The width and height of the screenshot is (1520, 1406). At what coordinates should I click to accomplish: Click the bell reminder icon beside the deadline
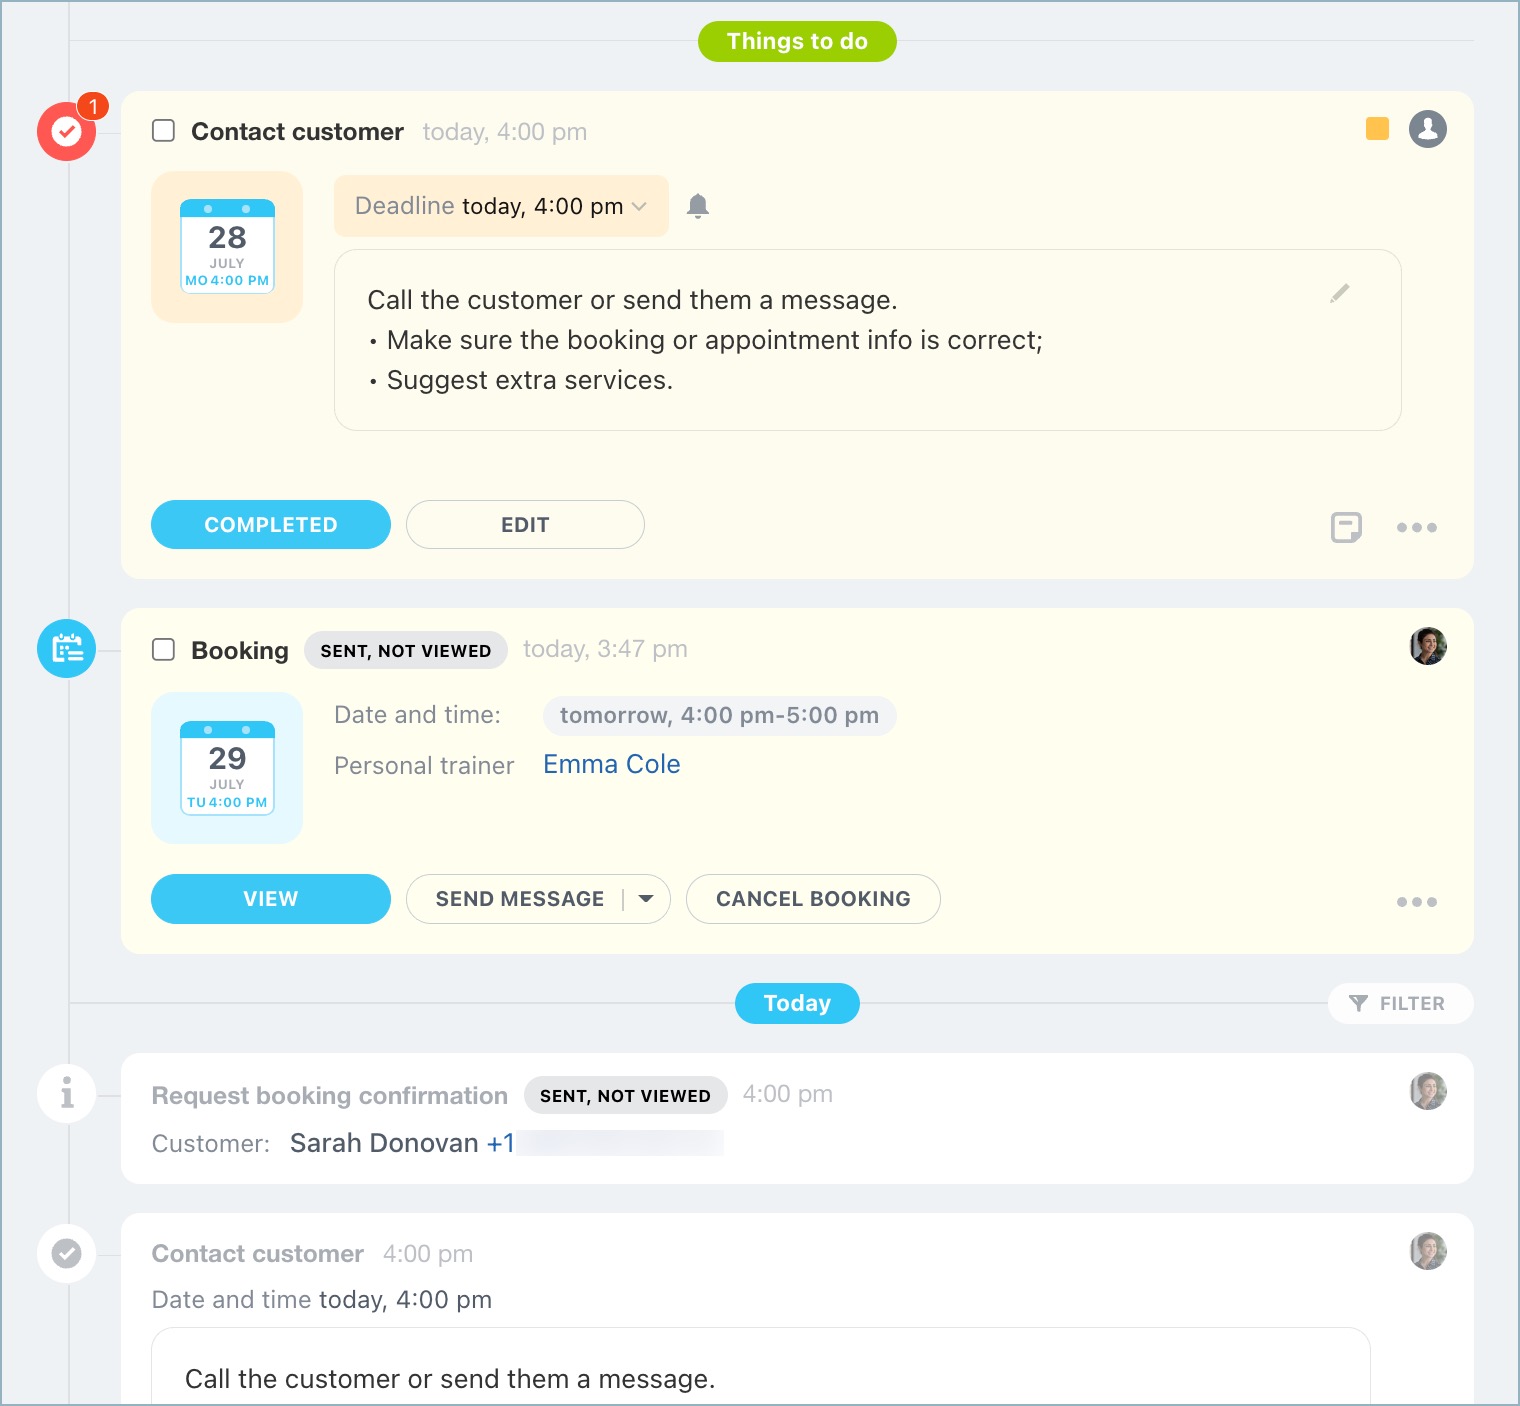coord(698,206)
